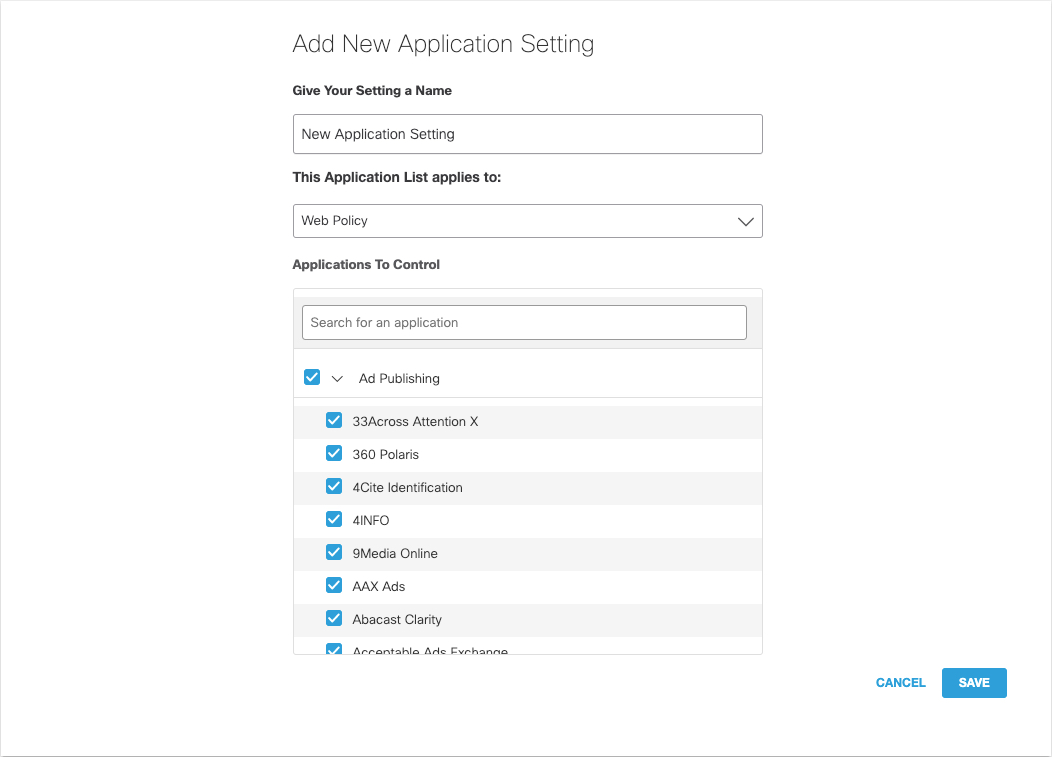
Task: Click the setting name input field
Action: (527, 134)
